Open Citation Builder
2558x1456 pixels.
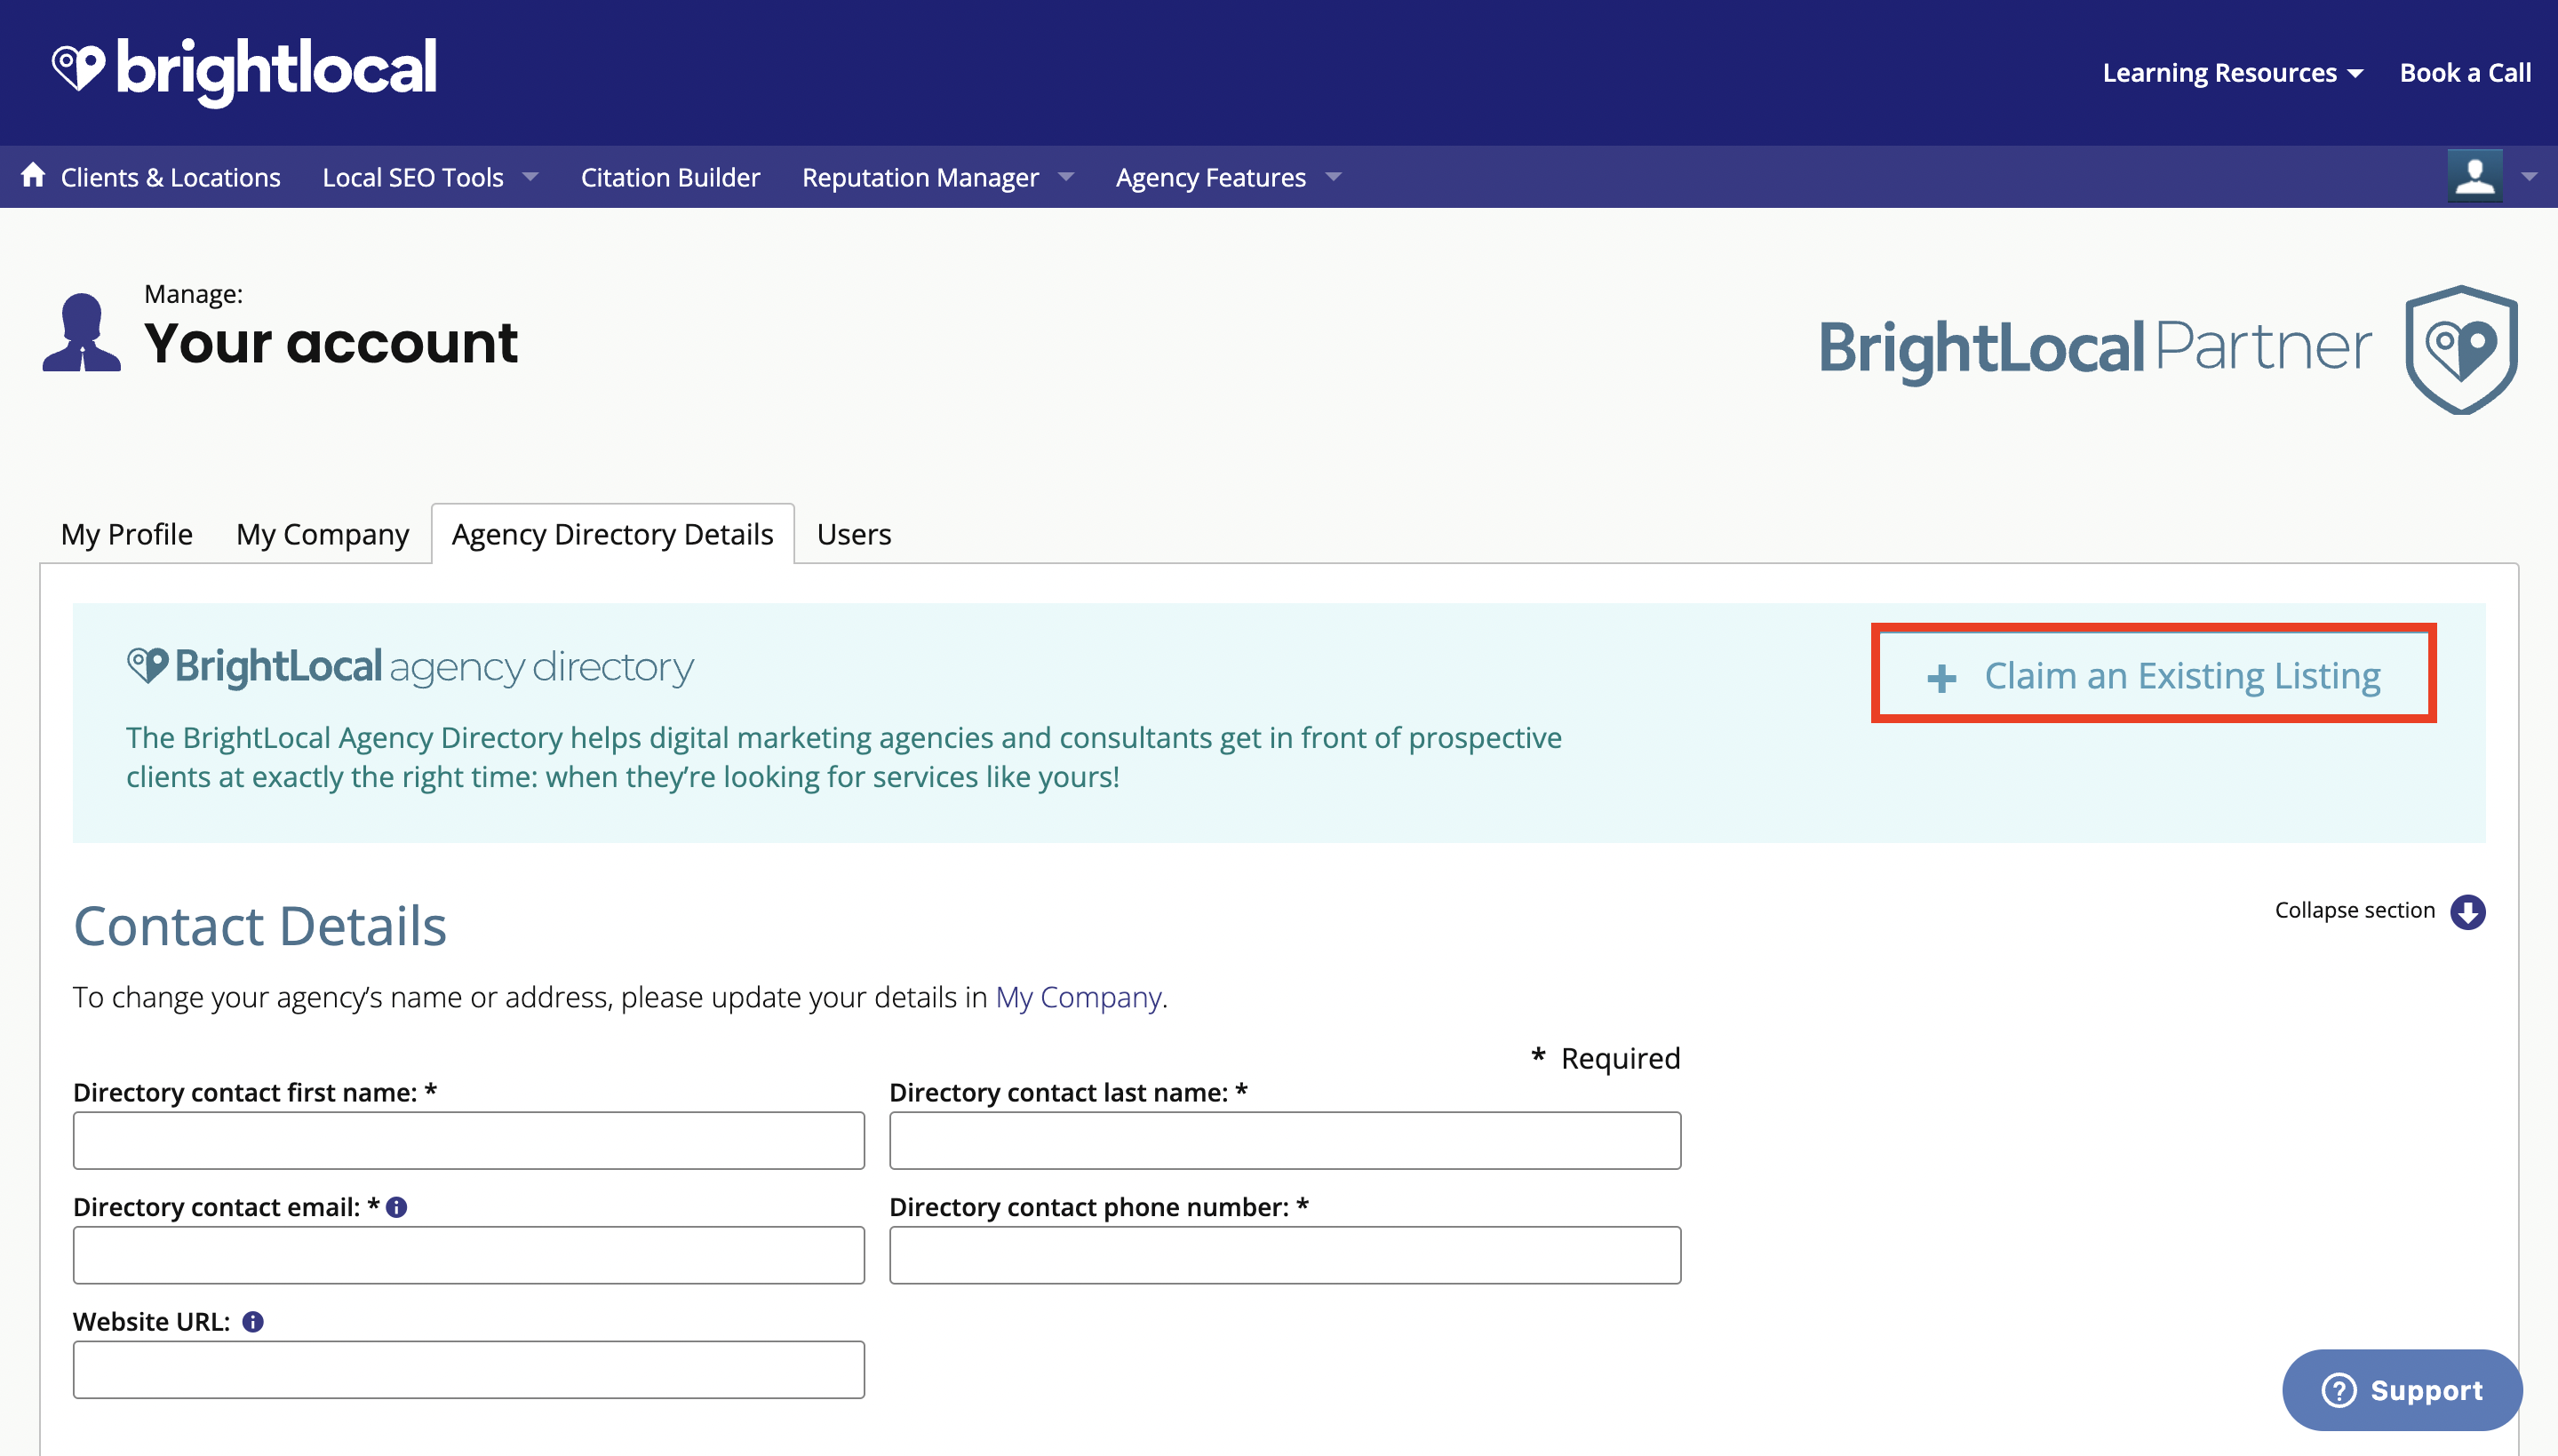670,177
